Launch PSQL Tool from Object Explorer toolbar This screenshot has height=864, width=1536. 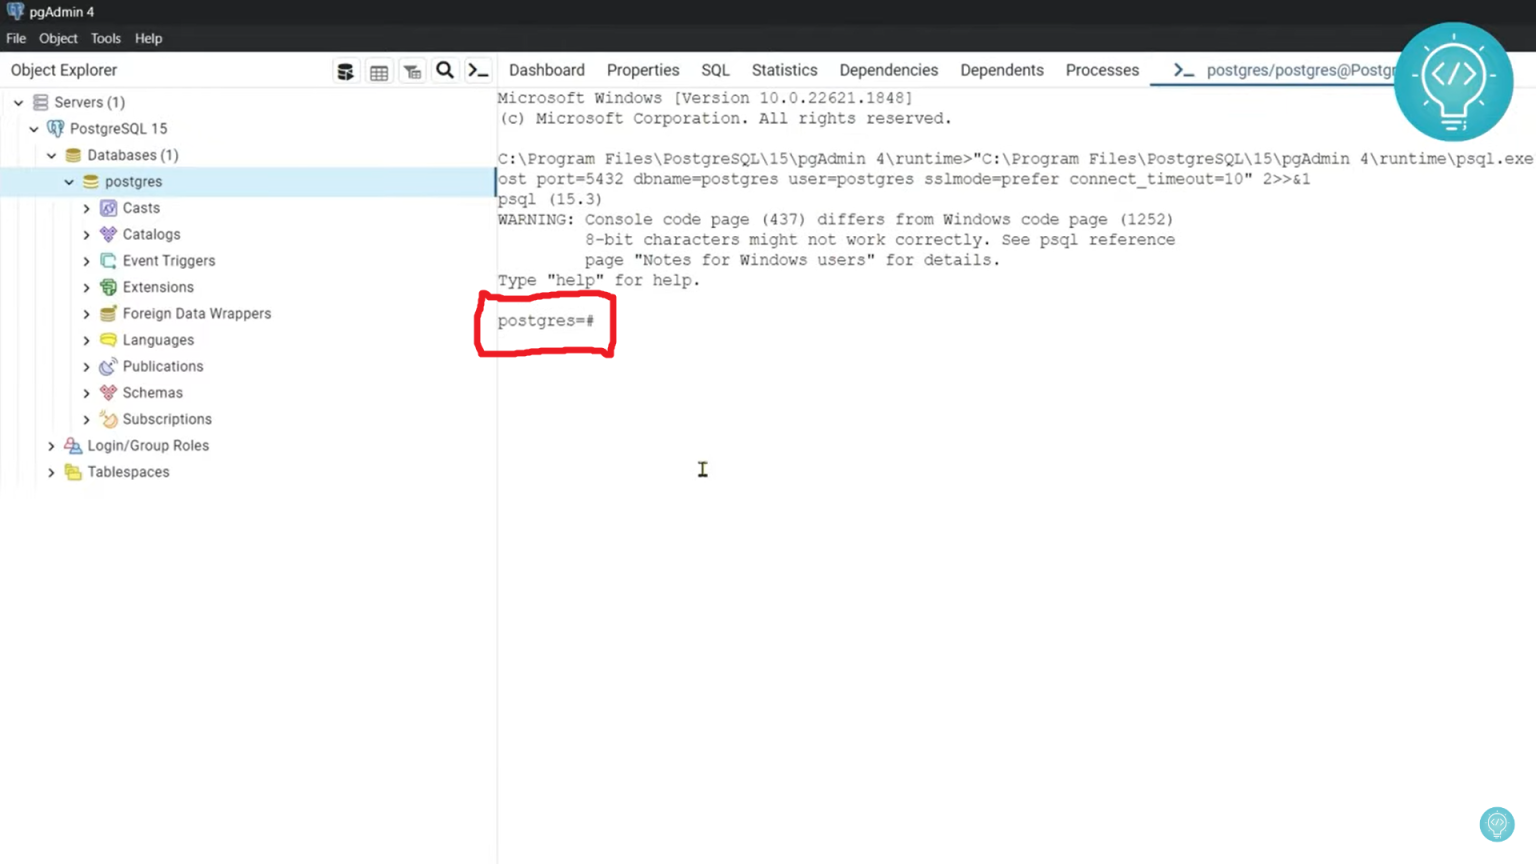click(478, 70)
